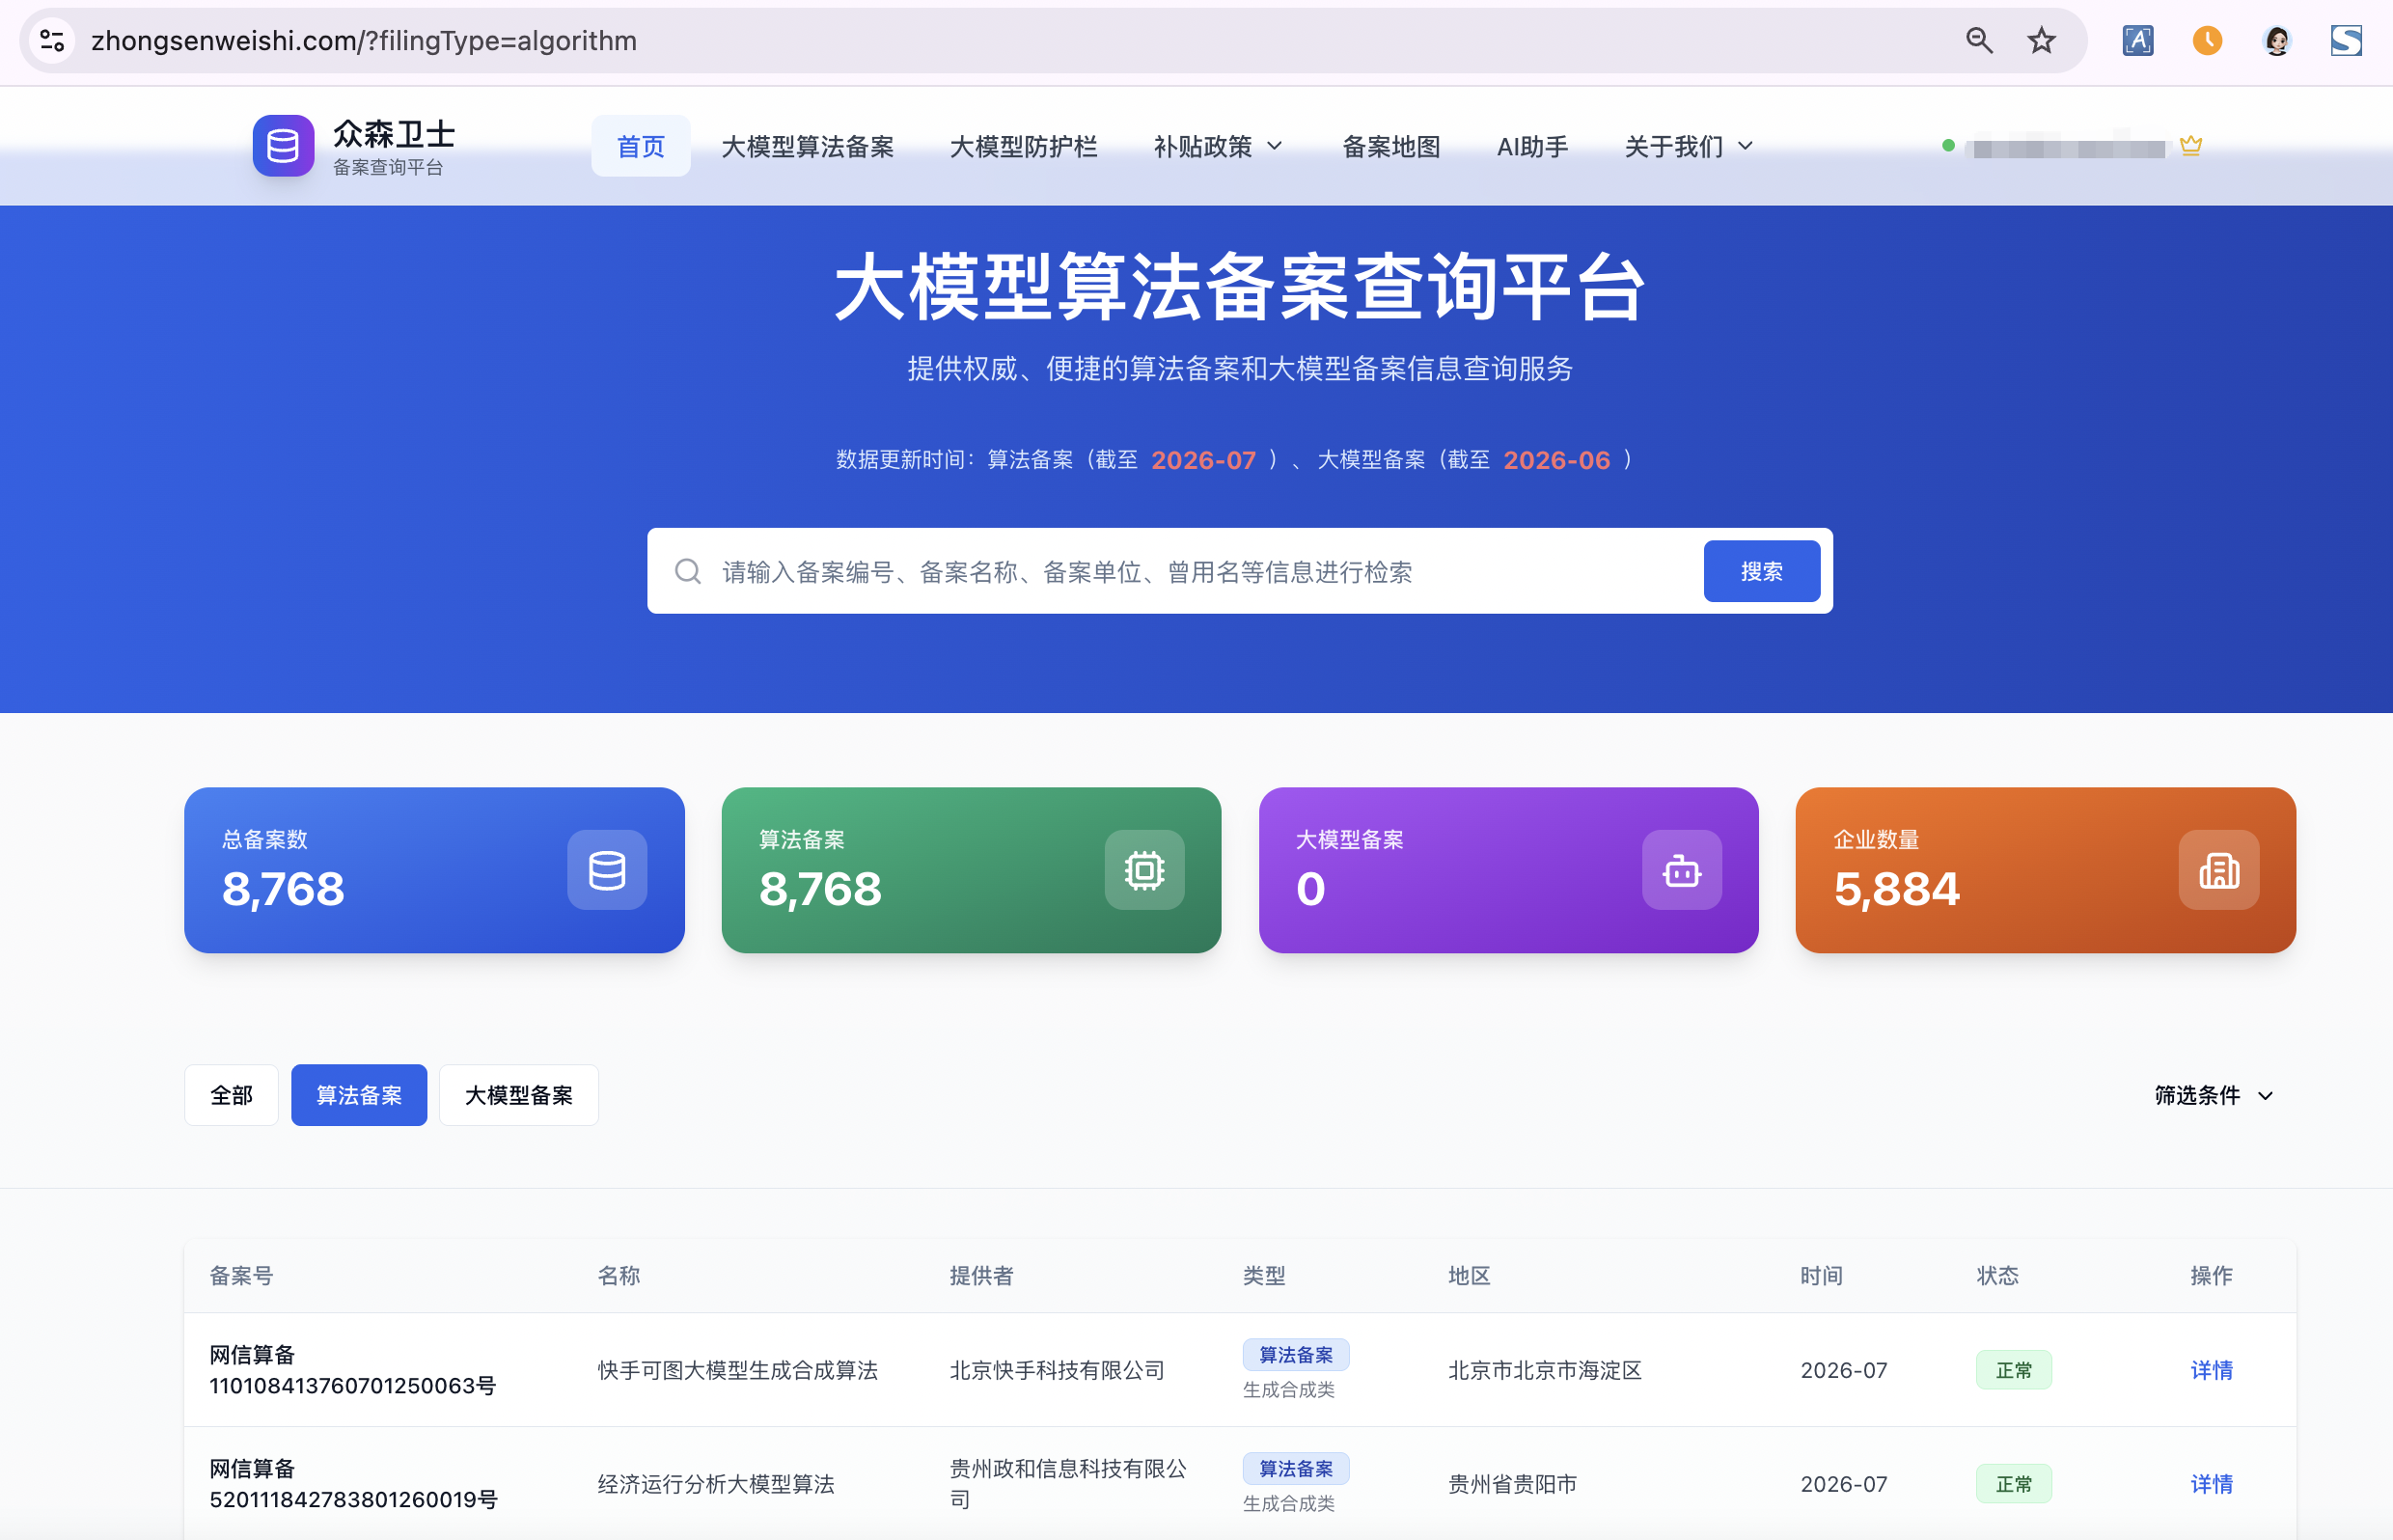Open the orange clock extension icon

(2207, 41)
